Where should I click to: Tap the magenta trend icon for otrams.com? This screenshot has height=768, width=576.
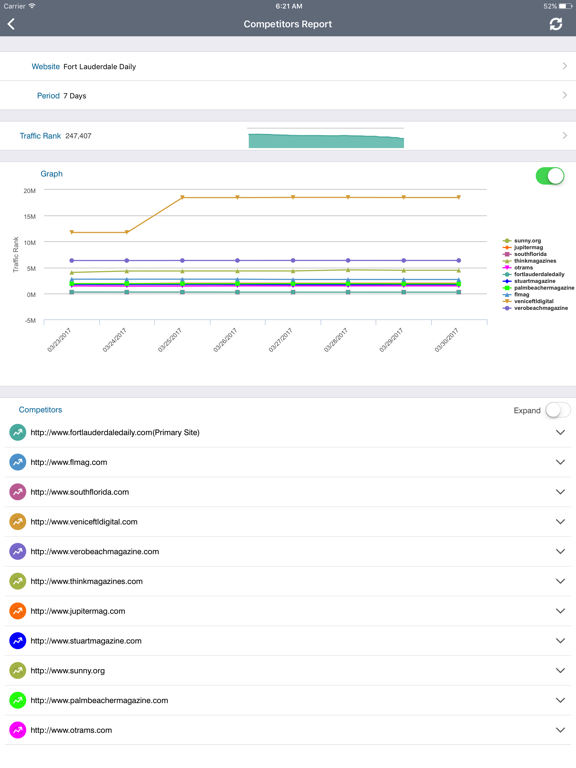coord(18,730)
